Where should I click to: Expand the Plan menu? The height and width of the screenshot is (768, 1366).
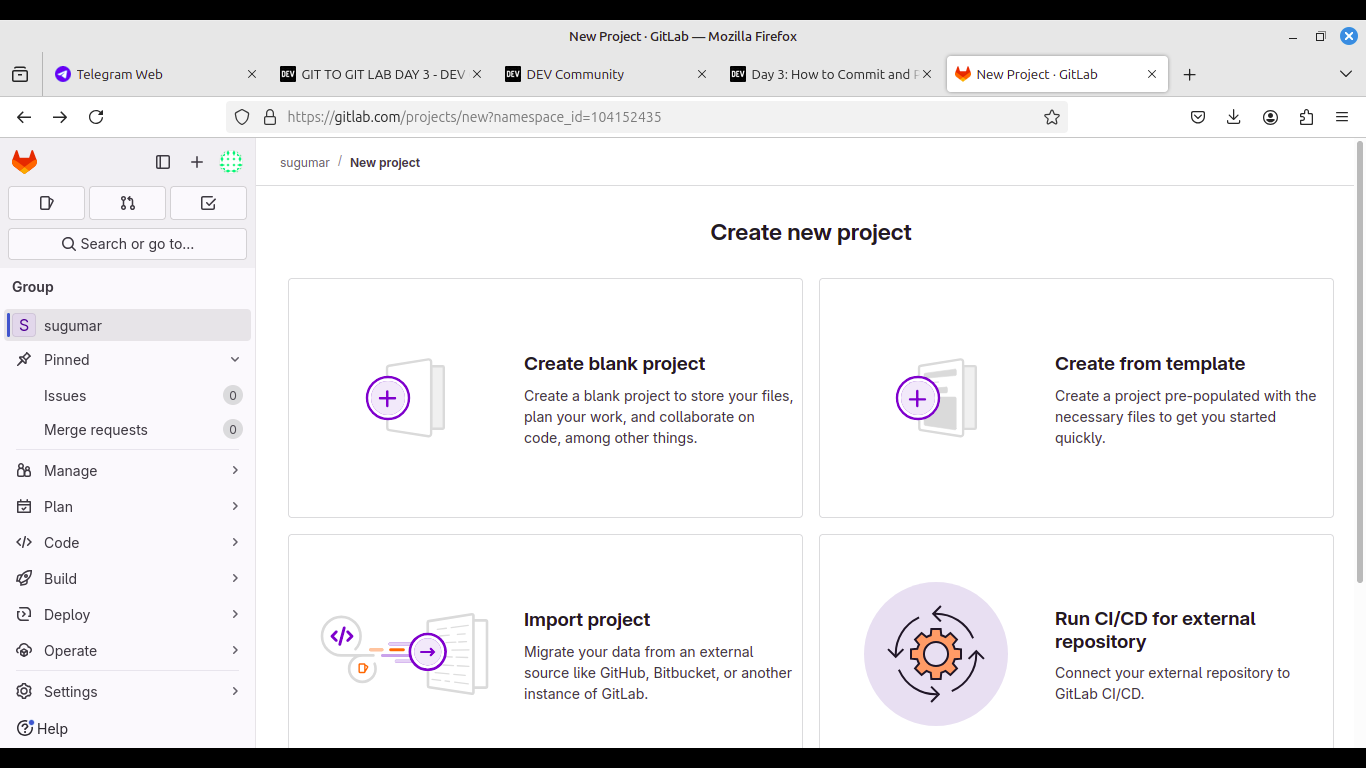coord(127,507)
